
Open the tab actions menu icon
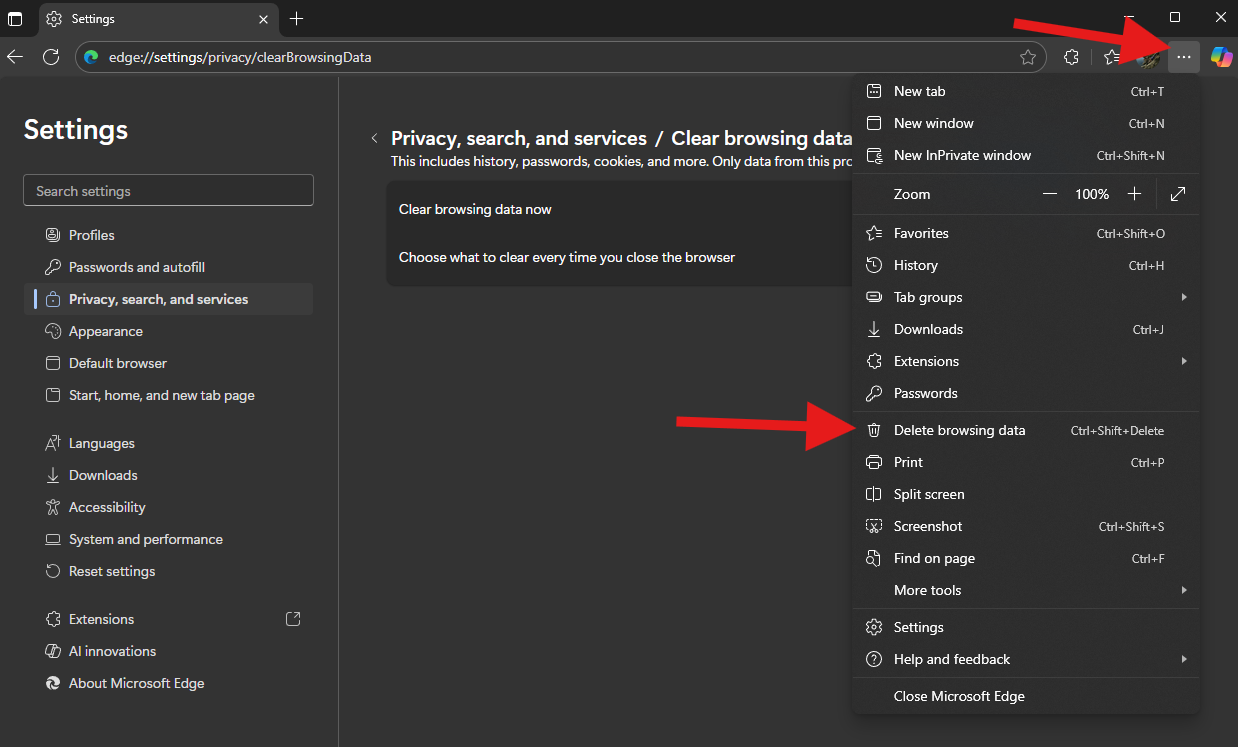15,19
